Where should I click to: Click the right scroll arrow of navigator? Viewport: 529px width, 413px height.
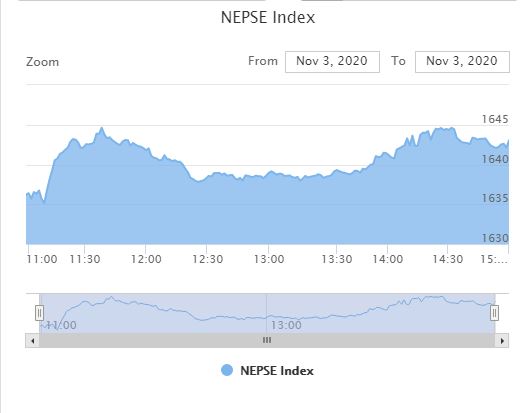pyautogui.click(x=502, y=340)
